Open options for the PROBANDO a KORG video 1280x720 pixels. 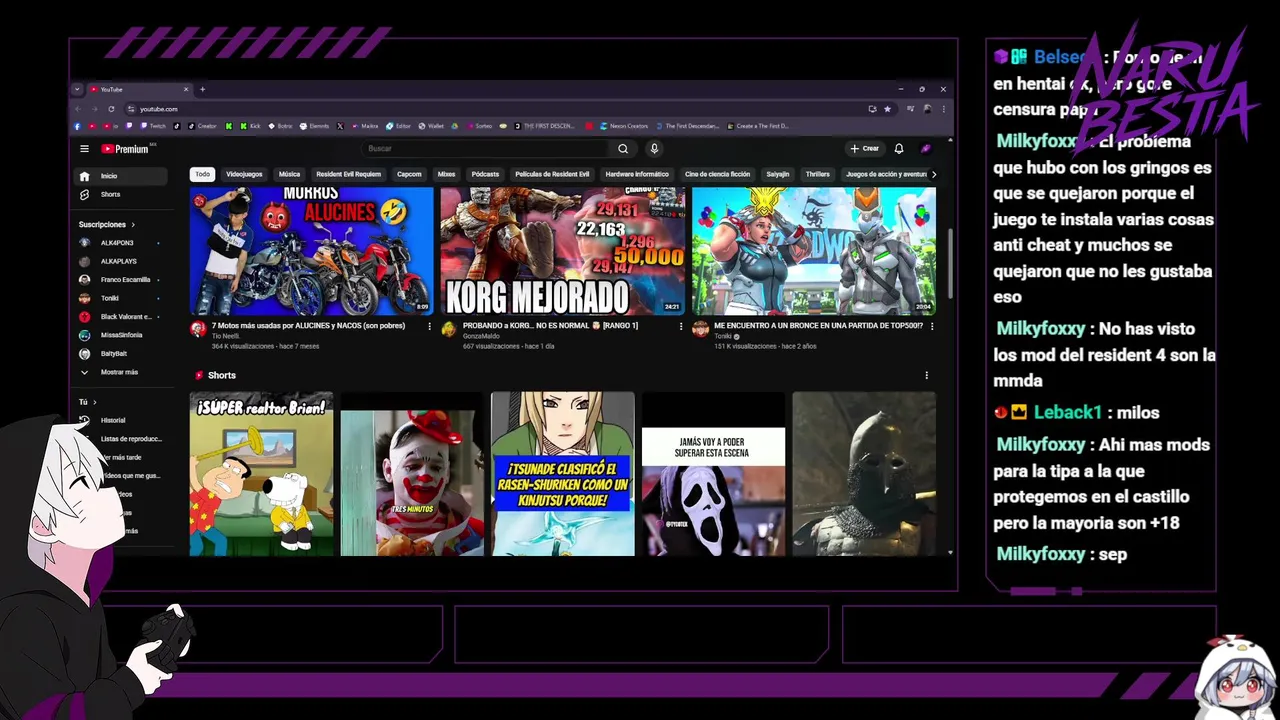coord(681,326)
